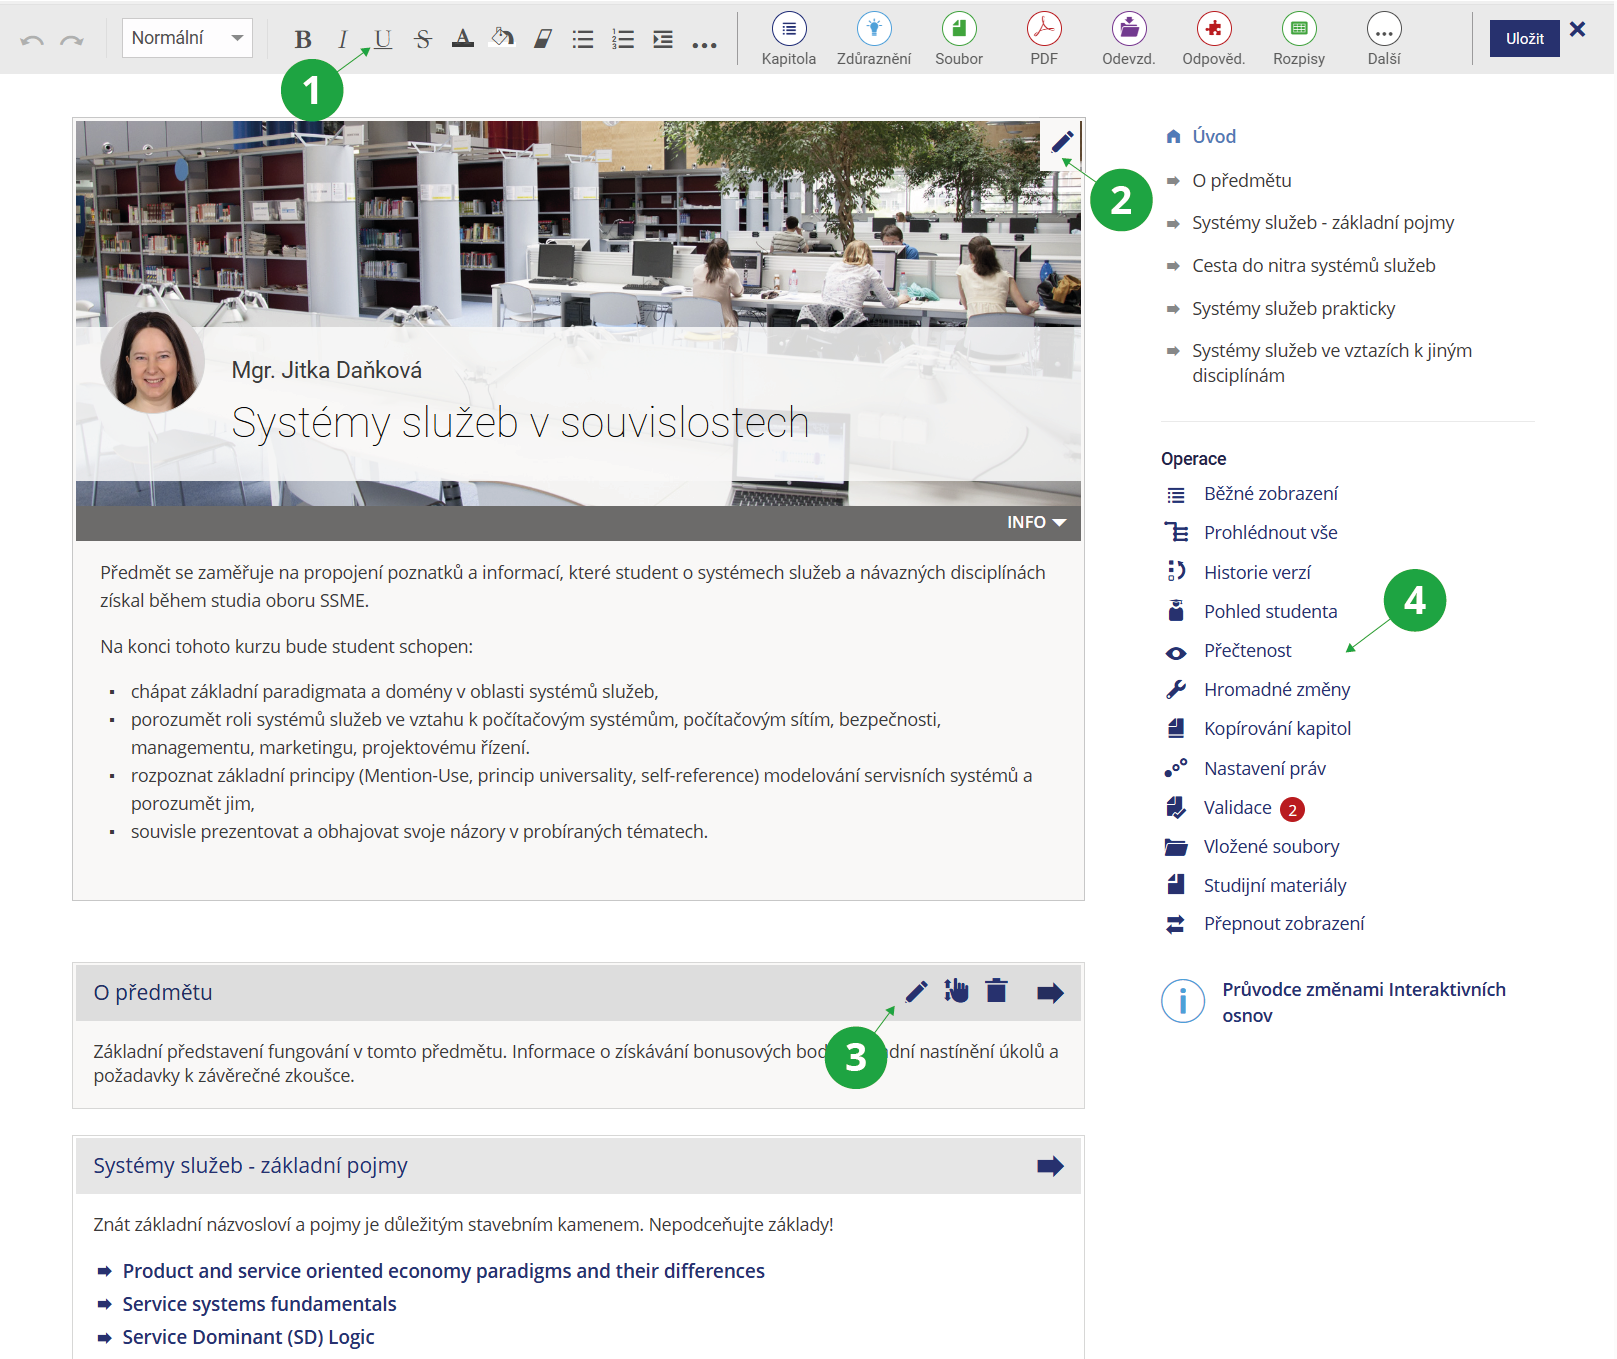Open the text color picker
Image resolution: width=1617 pixels, height=1359 pixels.
(462, 39)
